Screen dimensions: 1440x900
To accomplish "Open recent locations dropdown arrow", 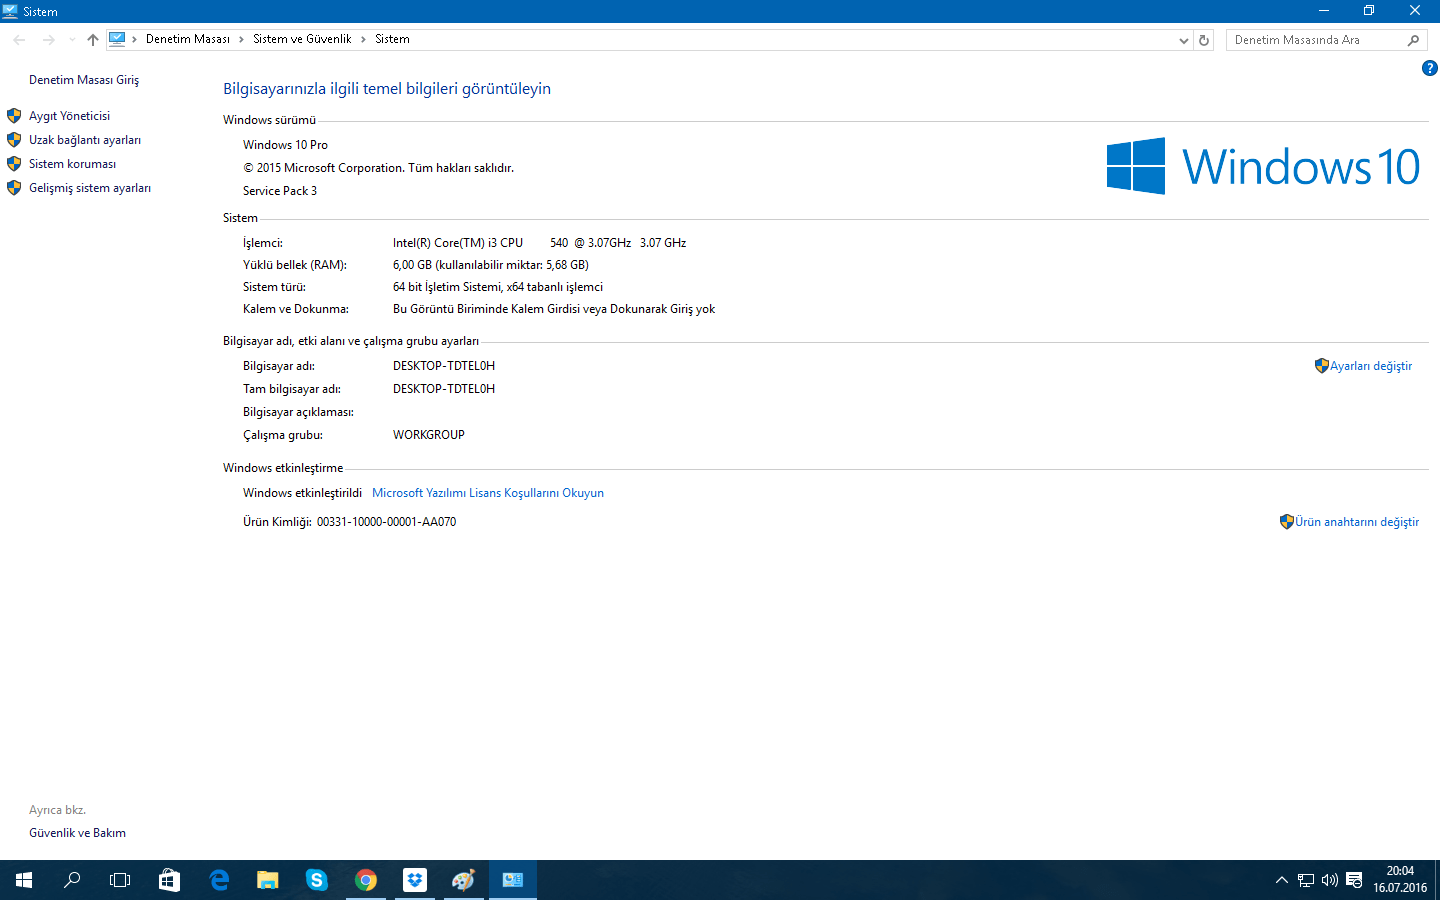I will pyautogui.click(x=72, y=40).
